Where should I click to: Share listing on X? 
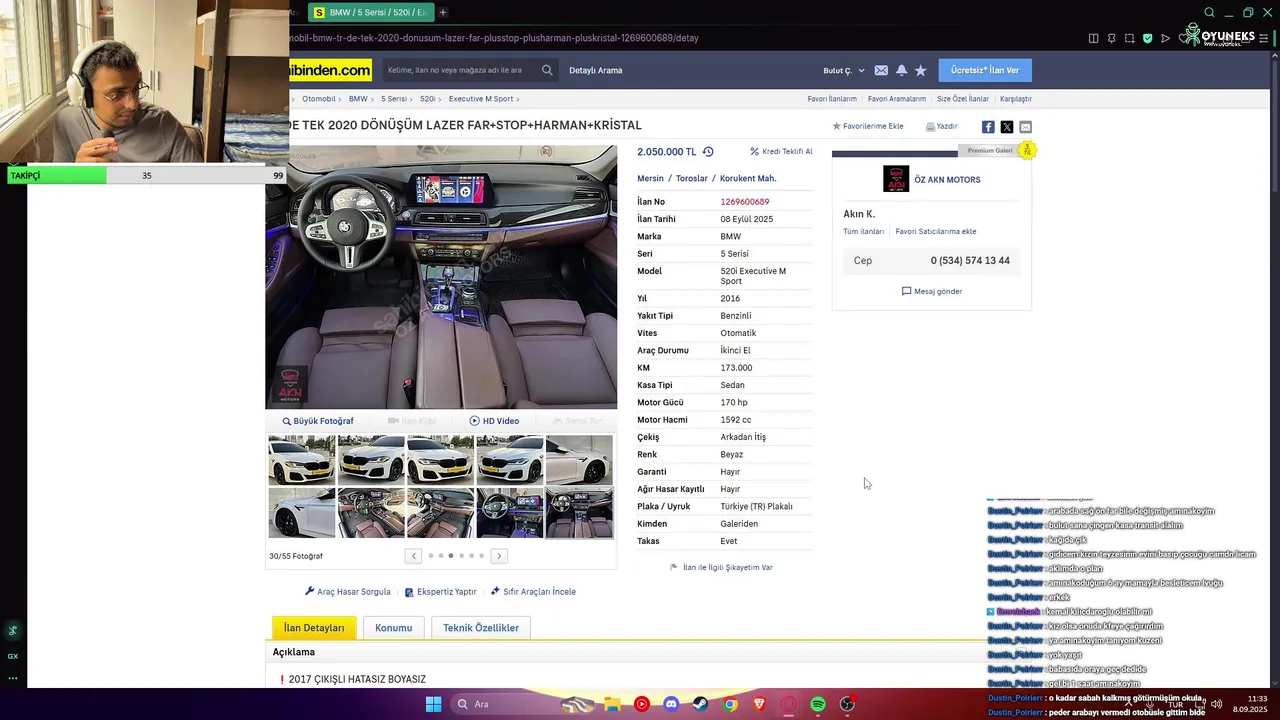[1007, 127]
